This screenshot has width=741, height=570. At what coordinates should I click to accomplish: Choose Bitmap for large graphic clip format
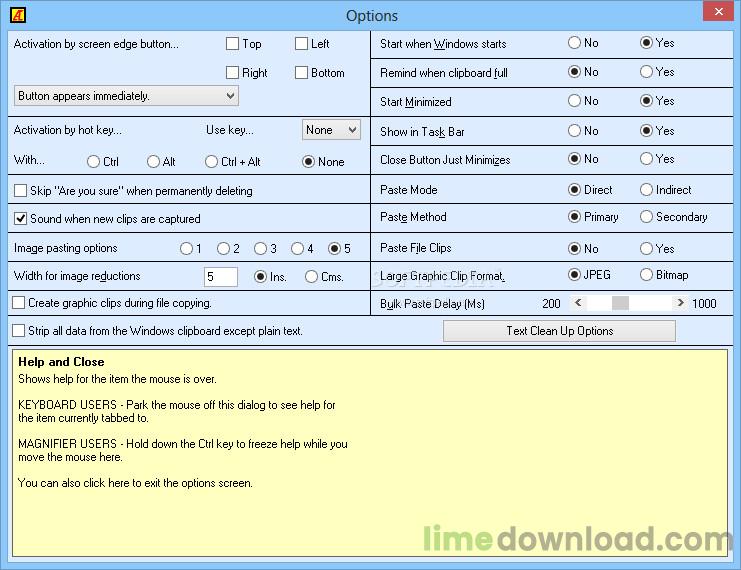[646, 275]
